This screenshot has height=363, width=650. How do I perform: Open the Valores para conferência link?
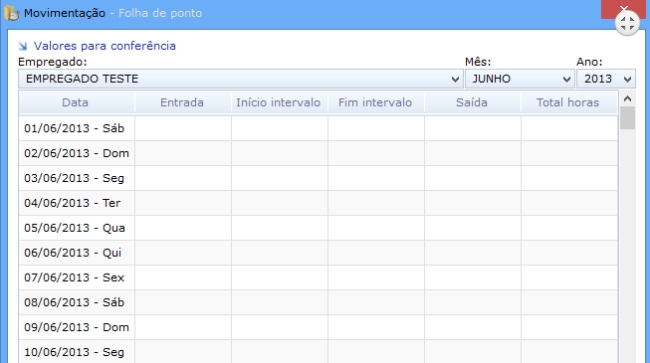tap(104, 46)
